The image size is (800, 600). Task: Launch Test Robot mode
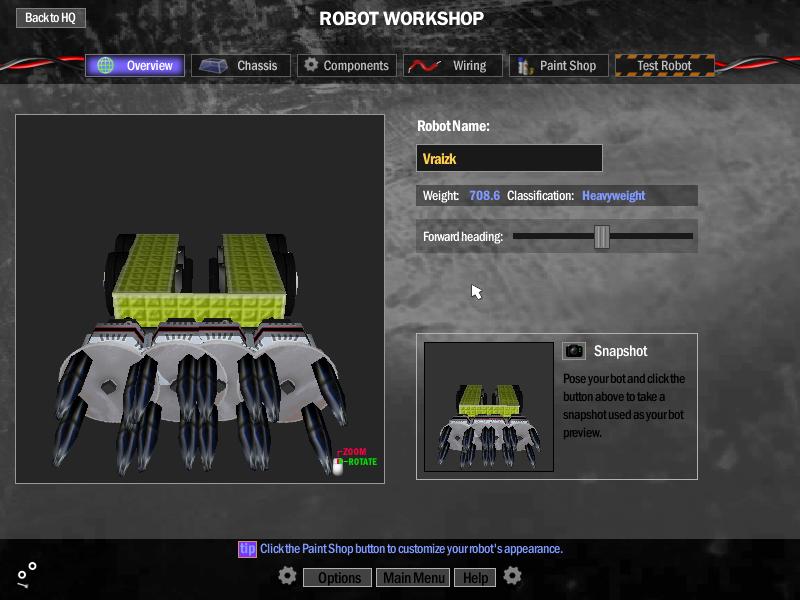(x=665, y=65)
